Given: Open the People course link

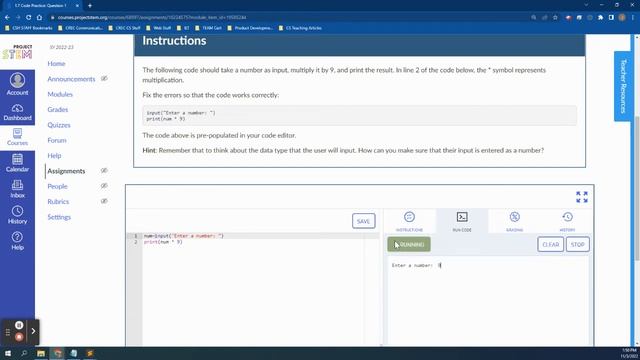Looking at the screenshot, I should pyautogui.click(x=57, y=186).
